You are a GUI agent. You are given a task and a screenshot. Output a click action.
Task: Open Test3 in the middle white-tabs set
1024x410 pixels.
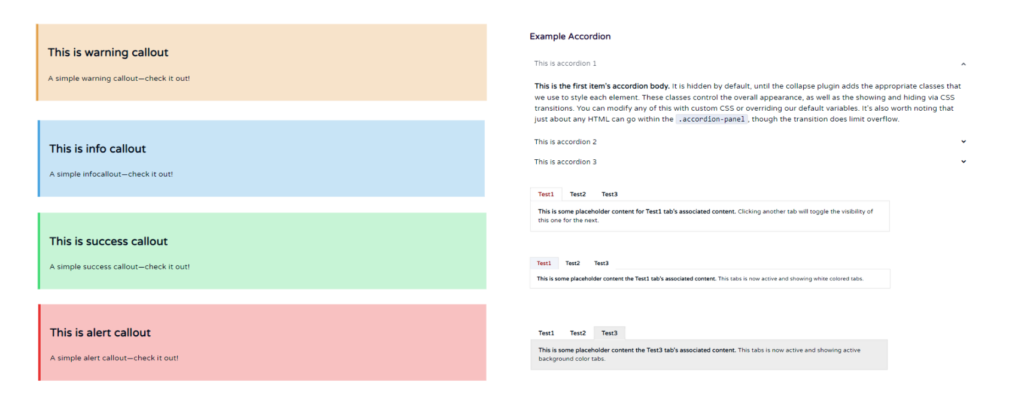pos(601,263)
